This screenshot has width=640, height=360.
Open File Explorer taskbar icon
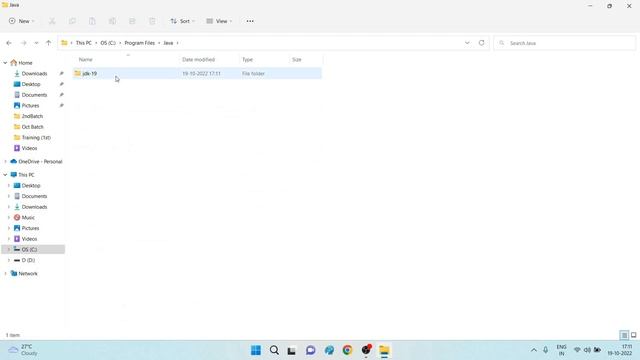pos(384,350)
